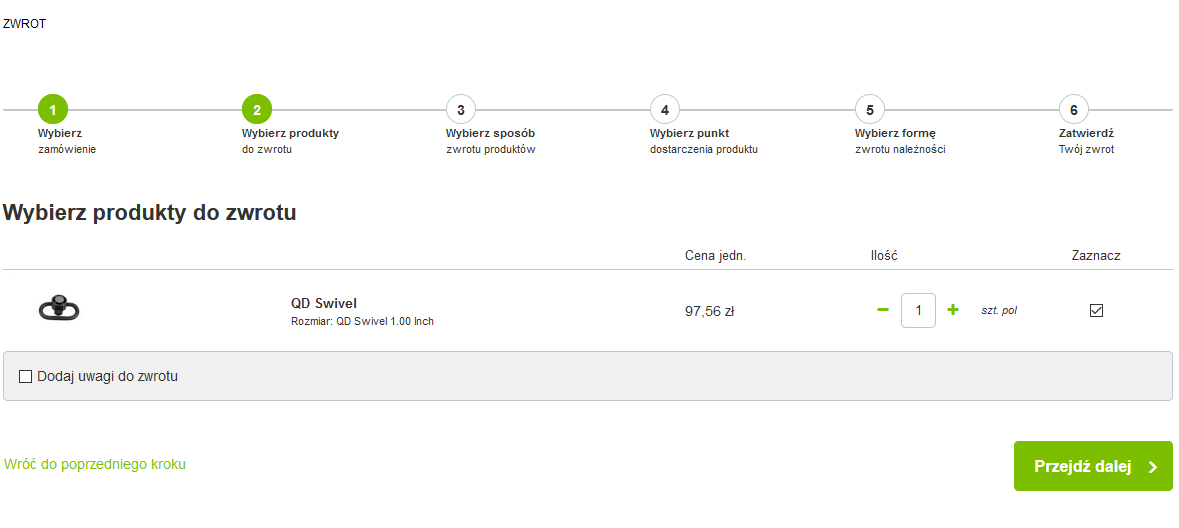Click step 4 circle Wybierz punkt

665,109
